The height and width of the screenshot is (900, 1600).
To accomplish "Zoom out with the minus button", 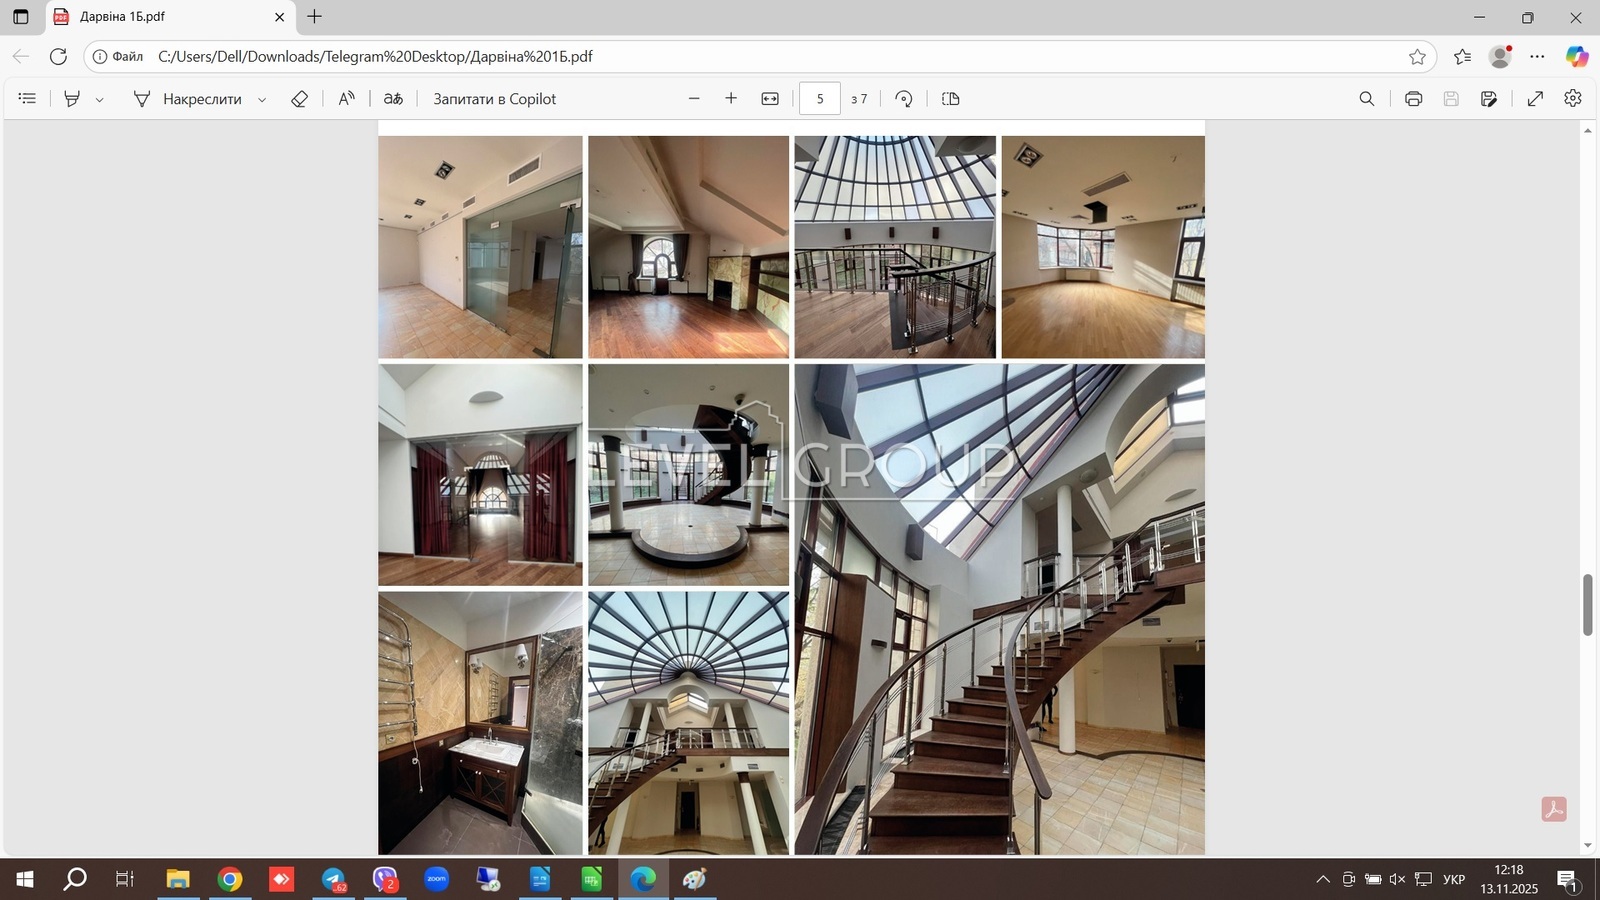I will (x=694, y=98).
